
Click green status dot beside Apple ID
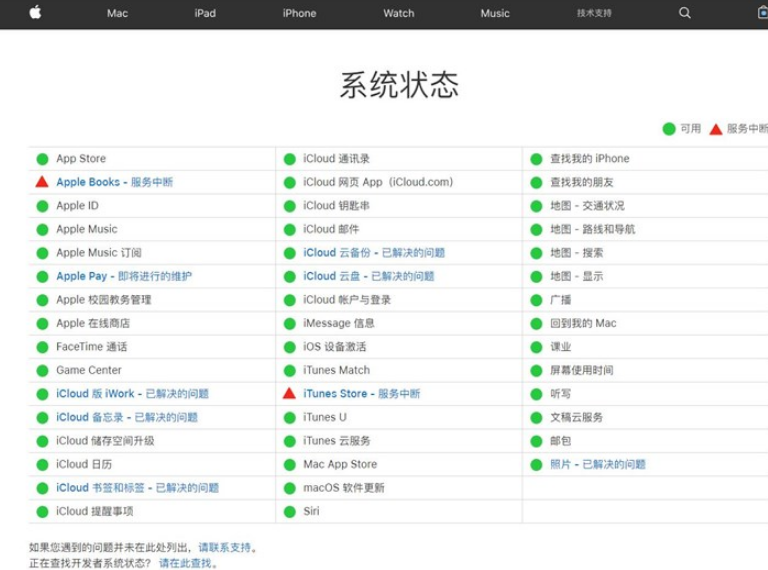pos(43,206)
